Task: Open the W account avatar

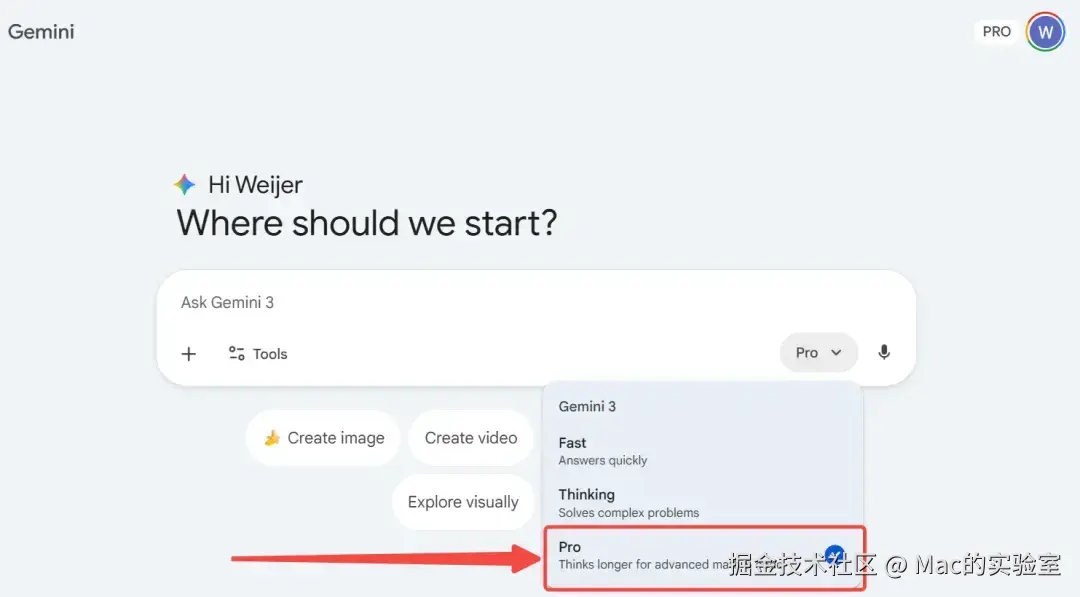Action: tap(1045, 31)
